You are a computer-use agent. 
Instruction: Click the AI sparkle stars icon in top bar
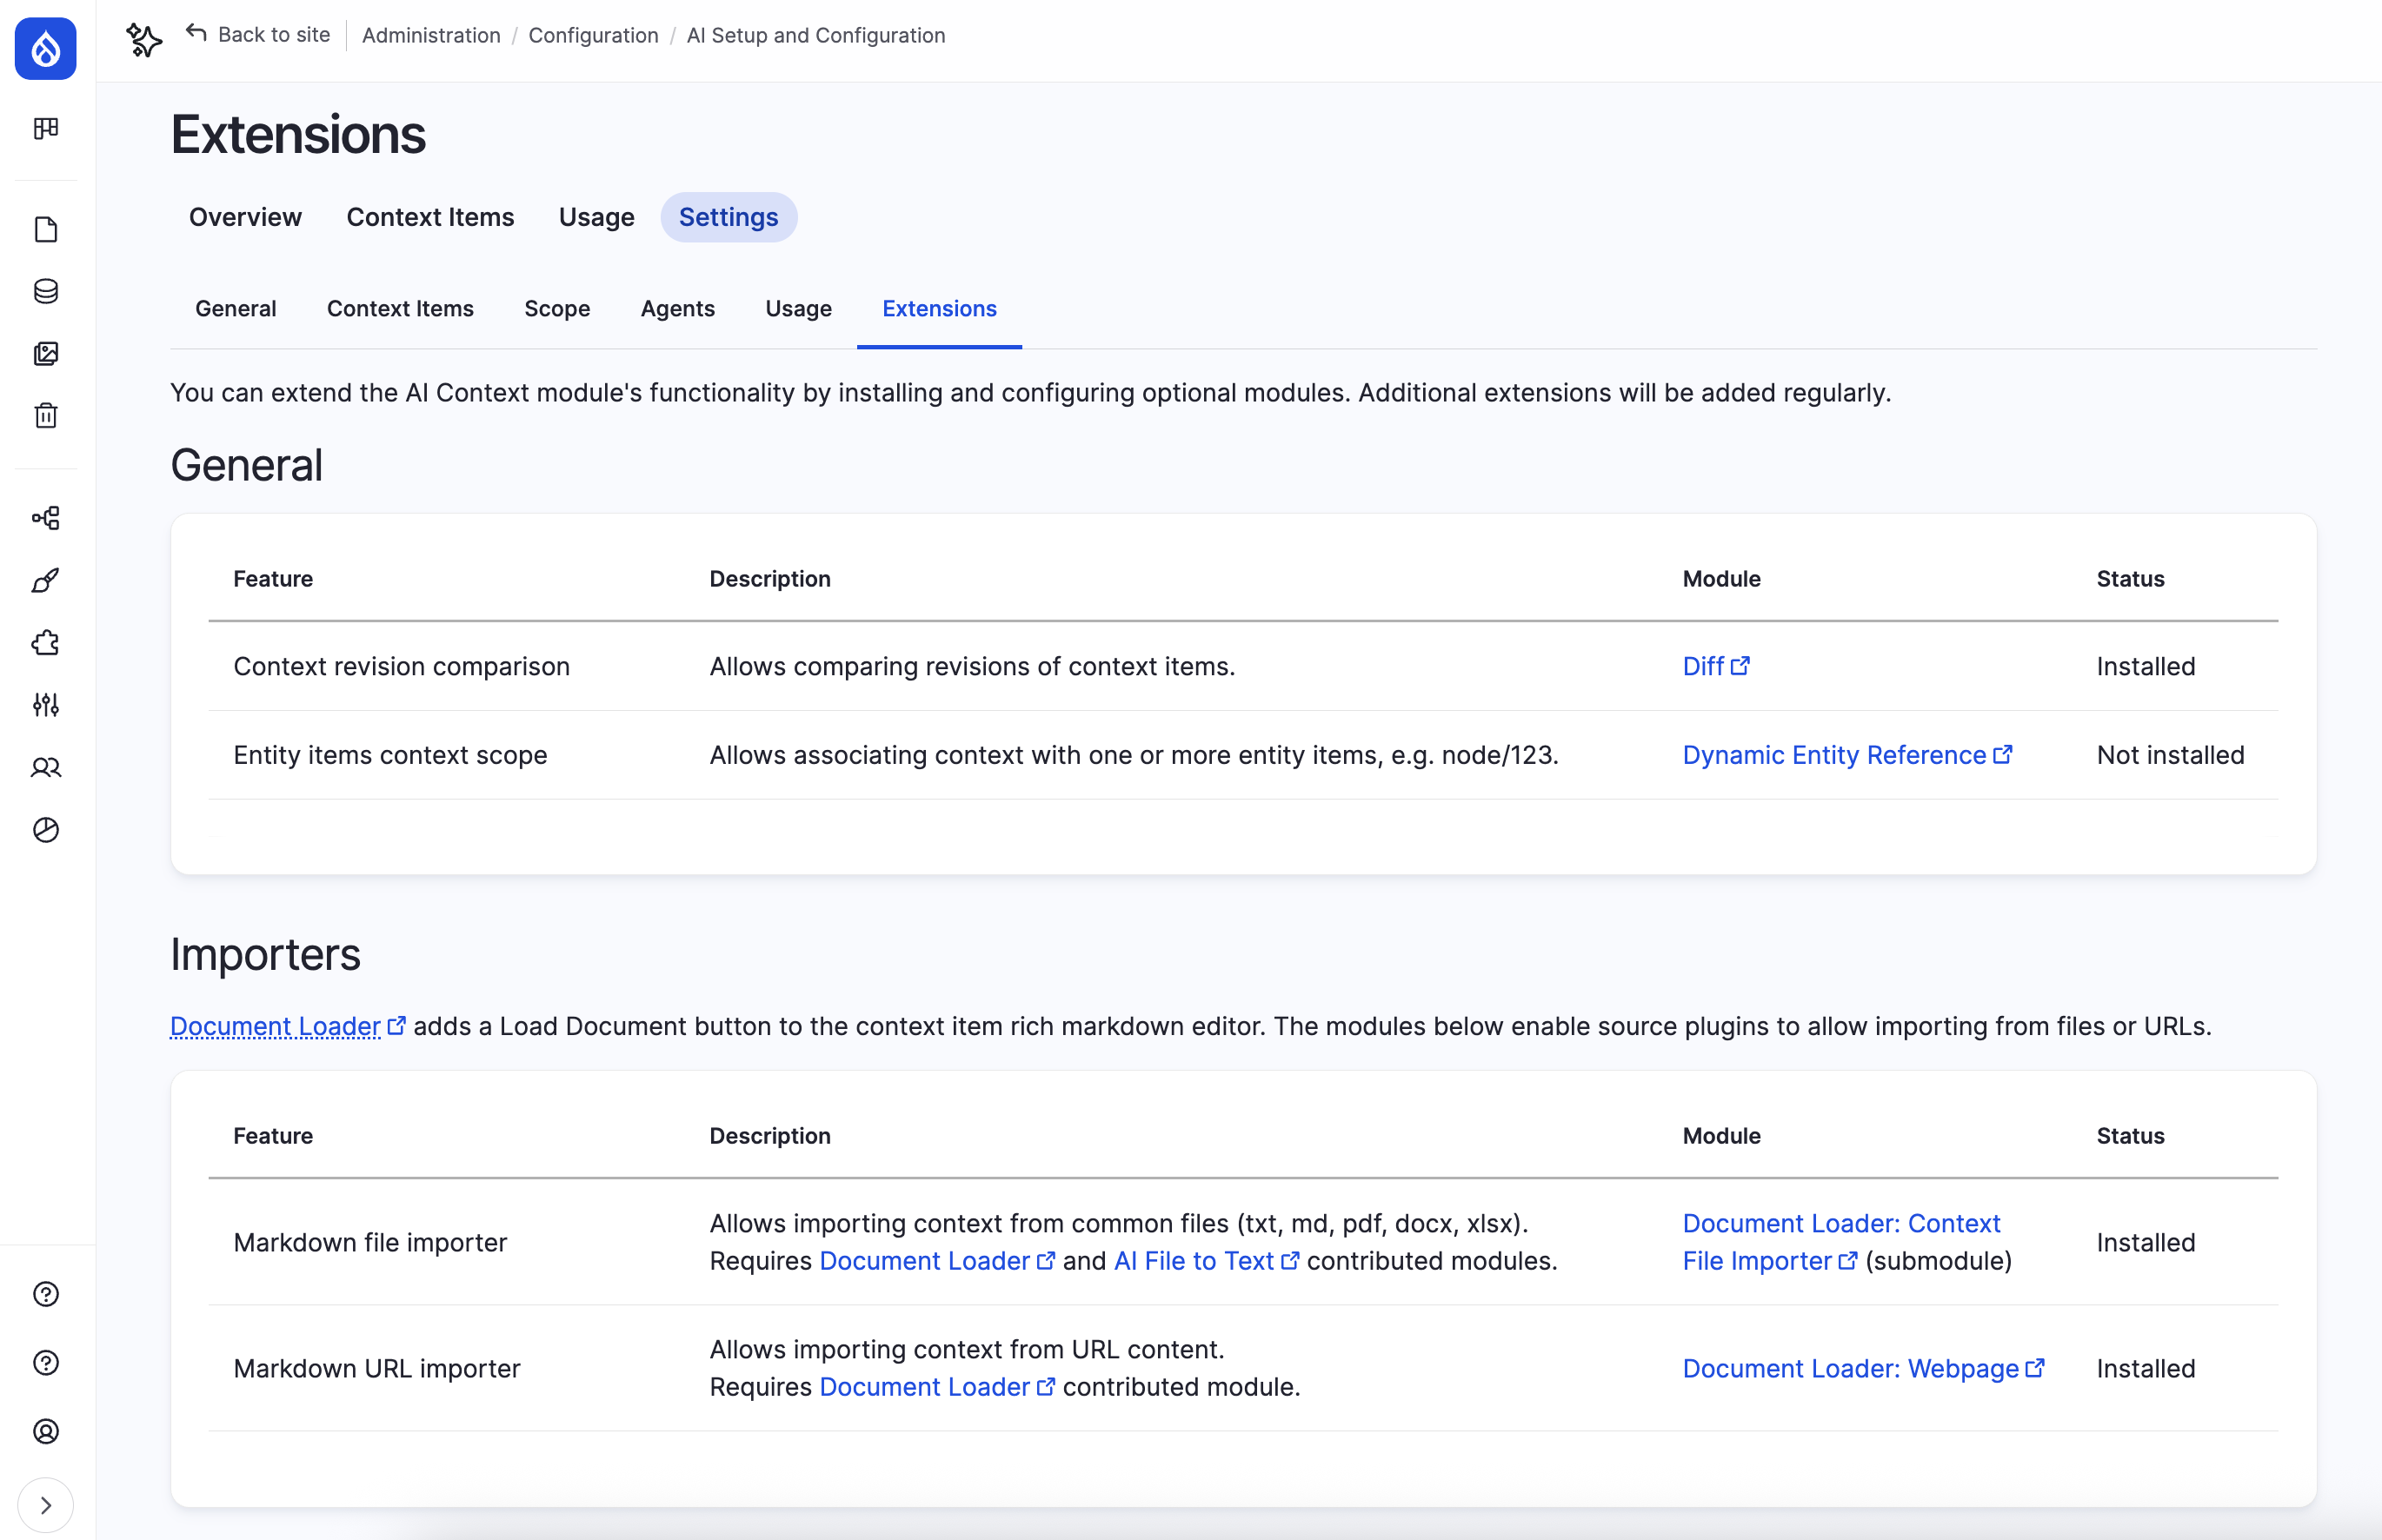coord(144,40)
